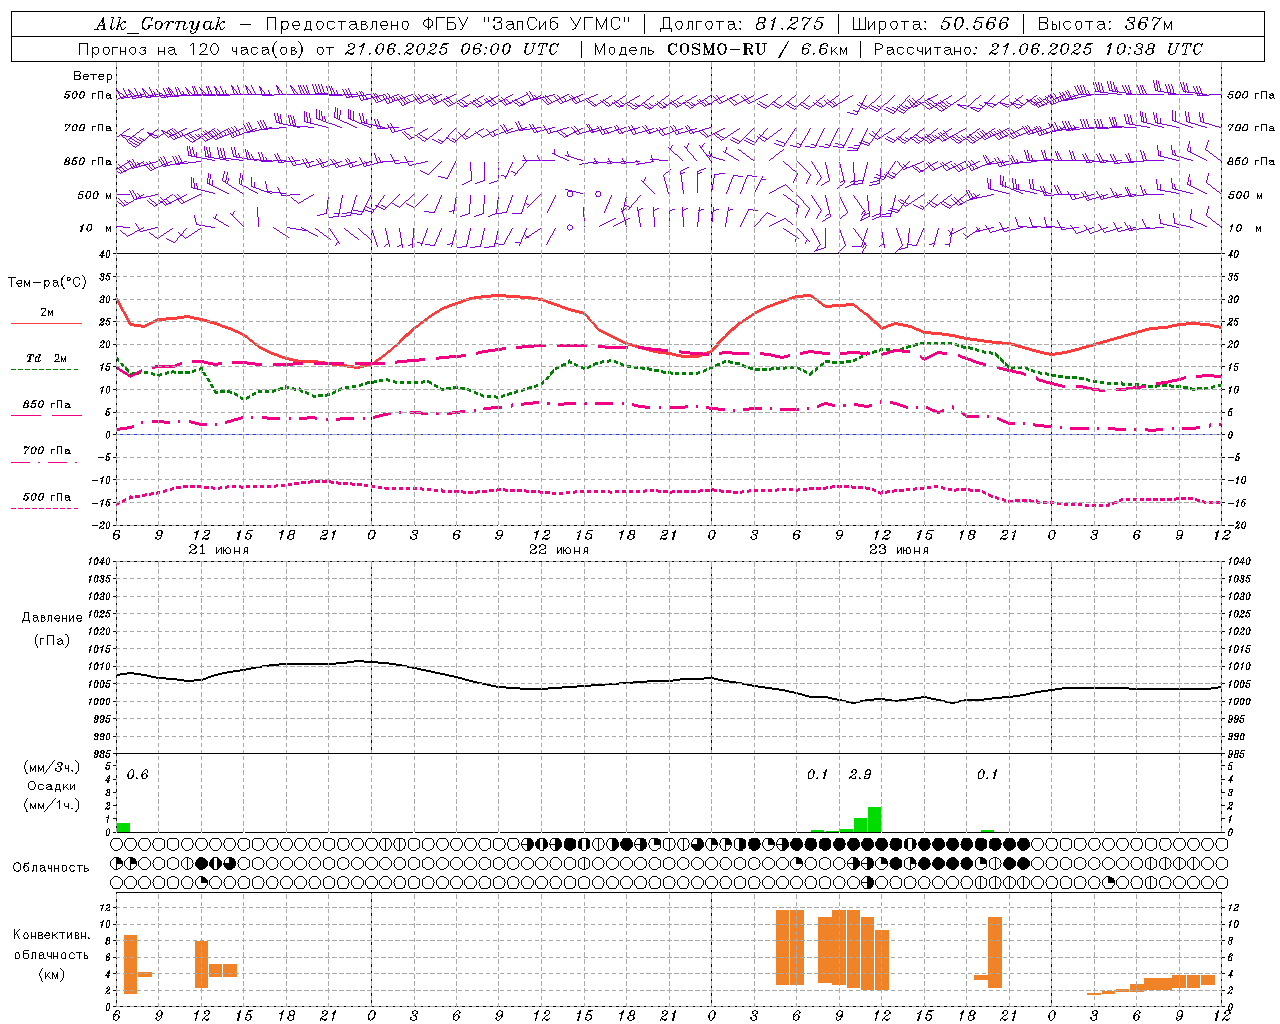
Task: Click the (мм/1ч.) unit label
Action: pyautogui.click(x=52, y=805)
